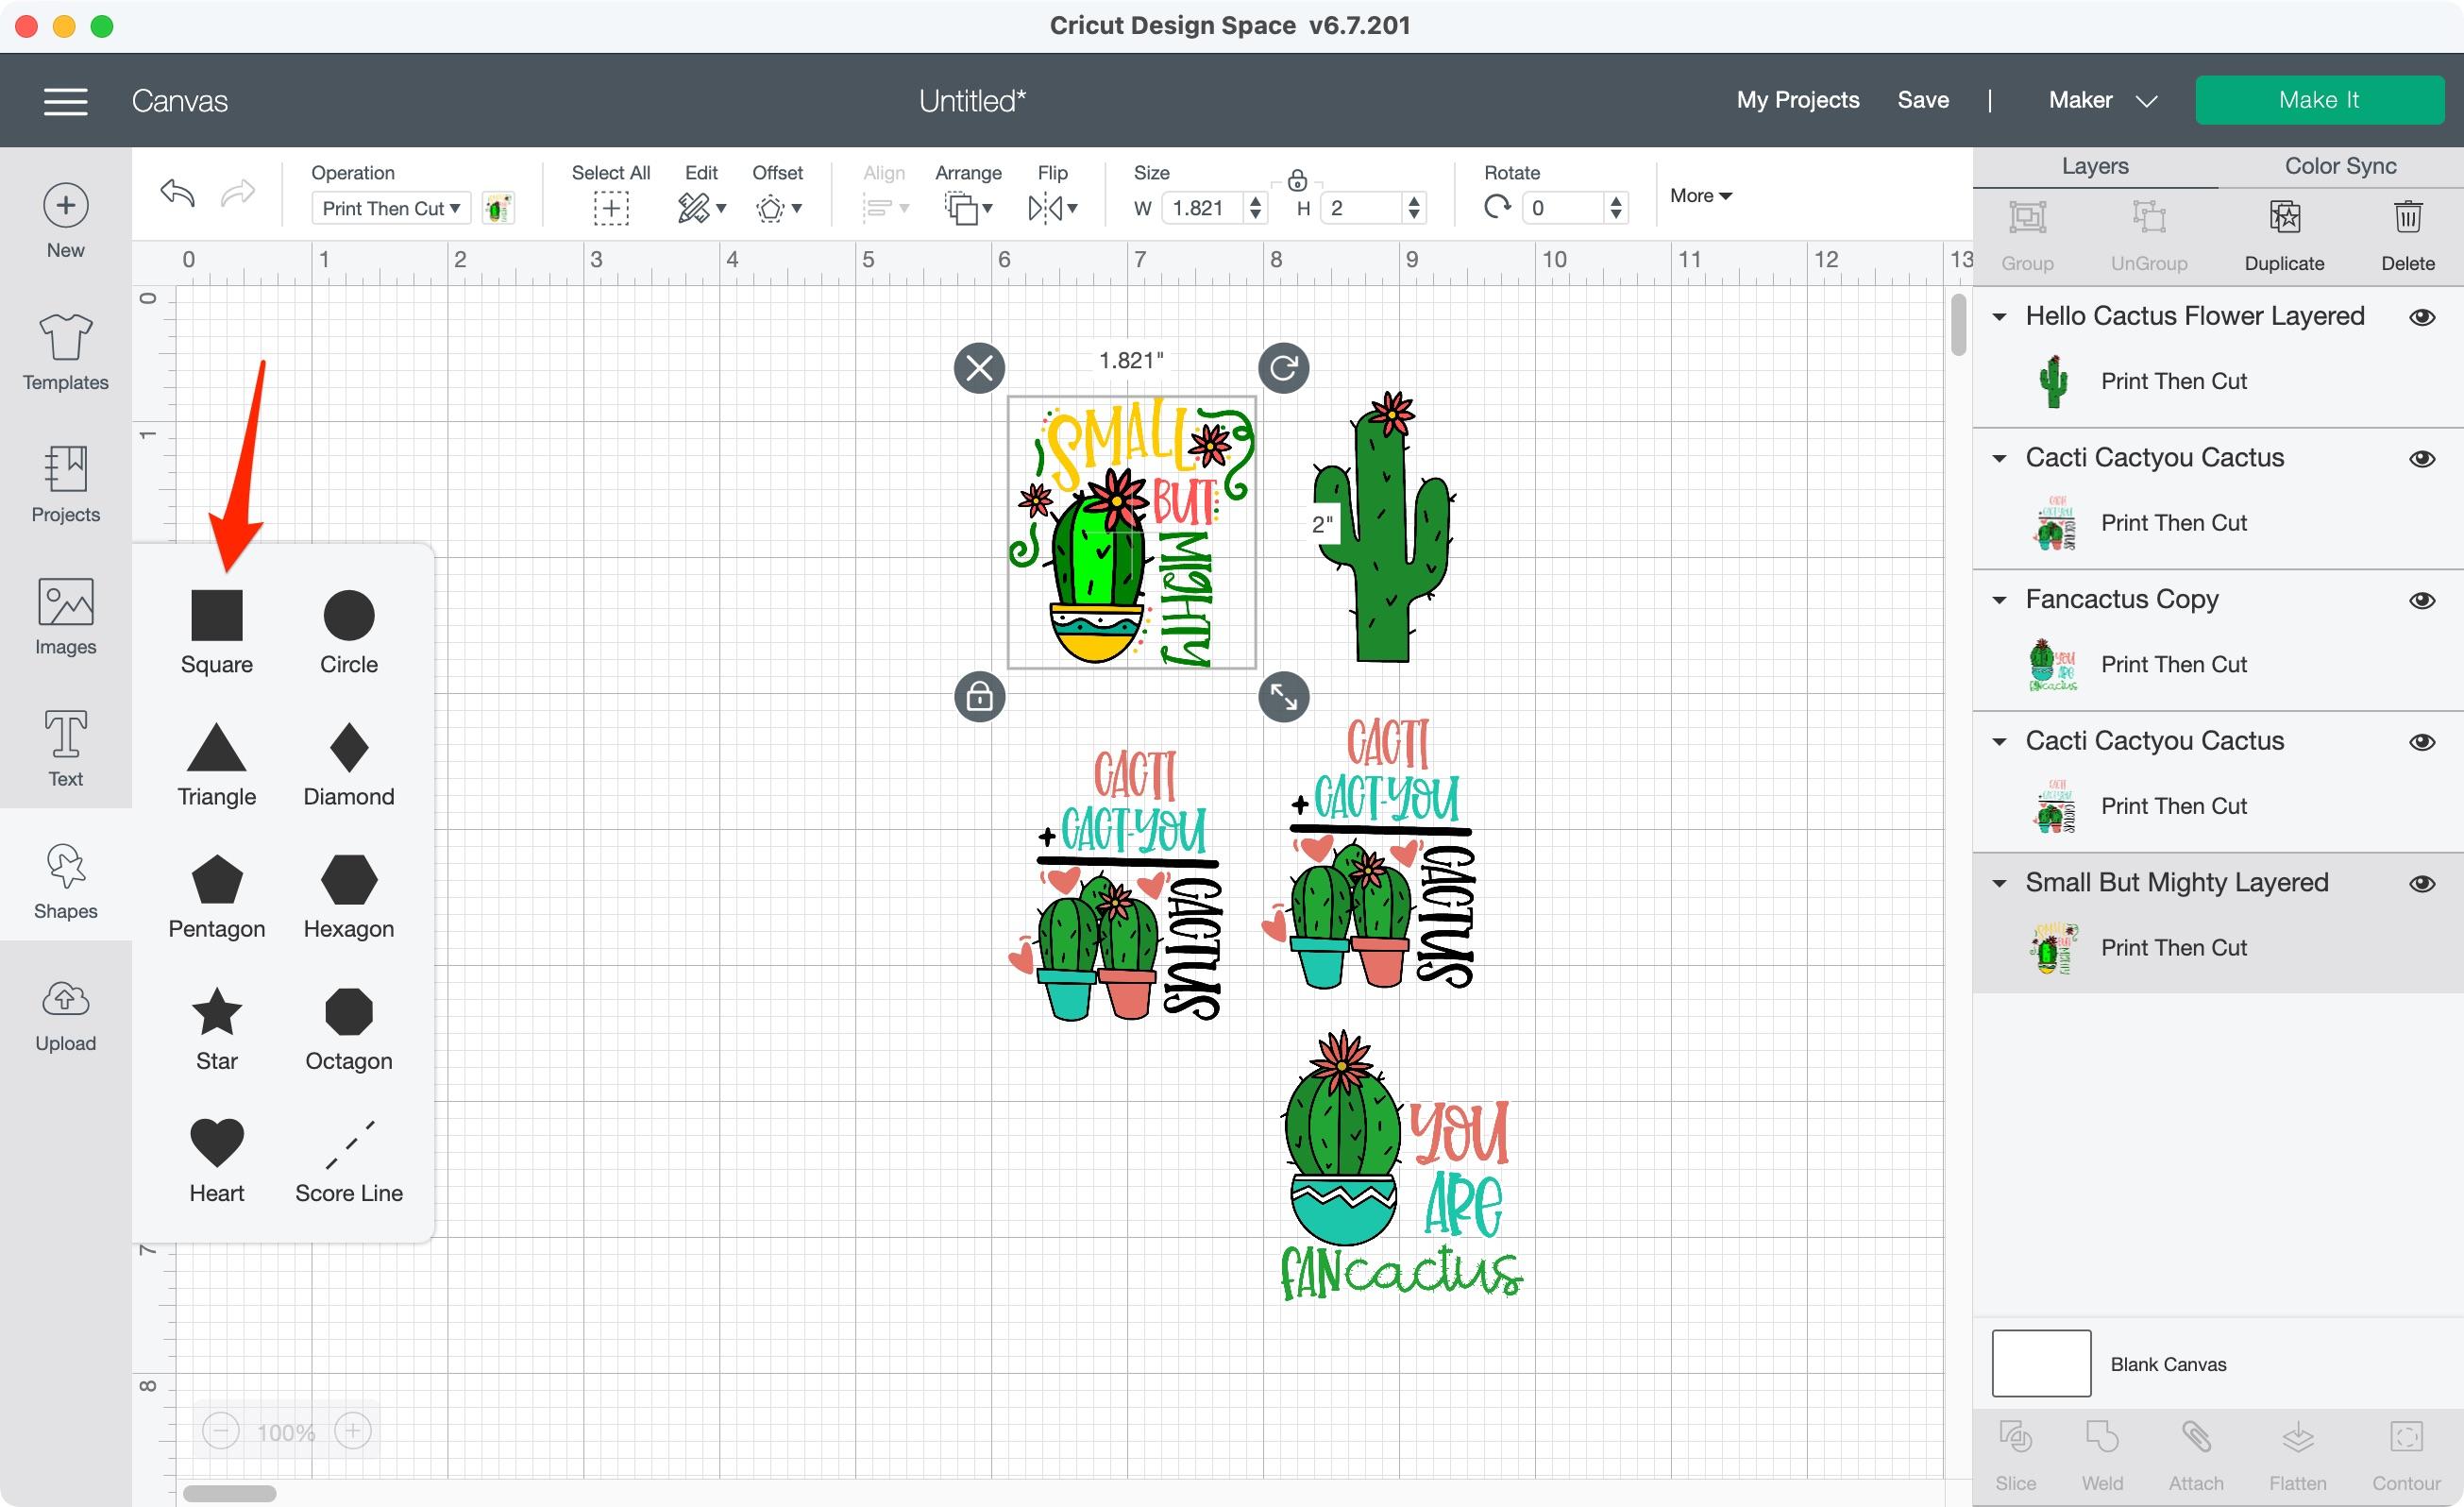
Task: Click the Height size input field
Action: pyautogui.click(x=1361, y=208)
